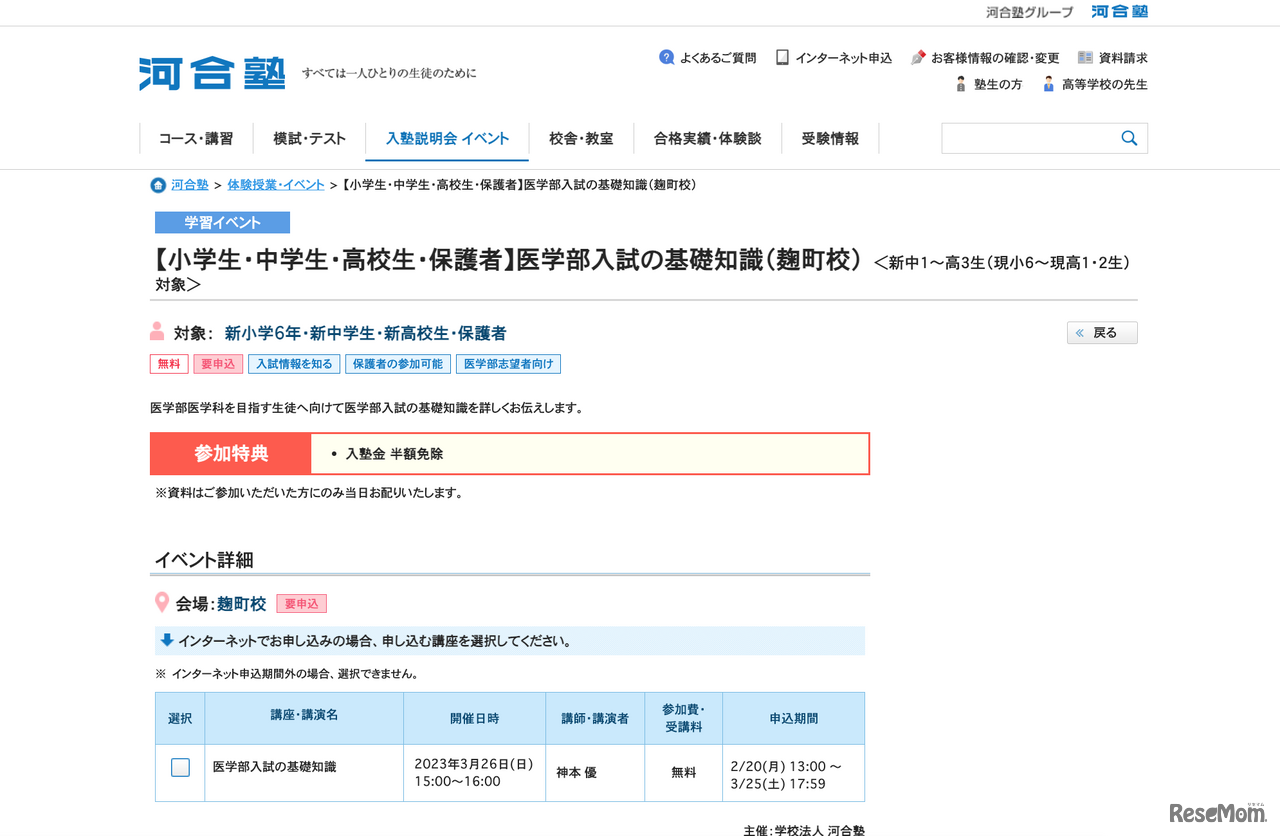The width and height of the screenshot is (1280, 836).
Task: Click the 無料 tag under the target line
Action: [169, 364]
